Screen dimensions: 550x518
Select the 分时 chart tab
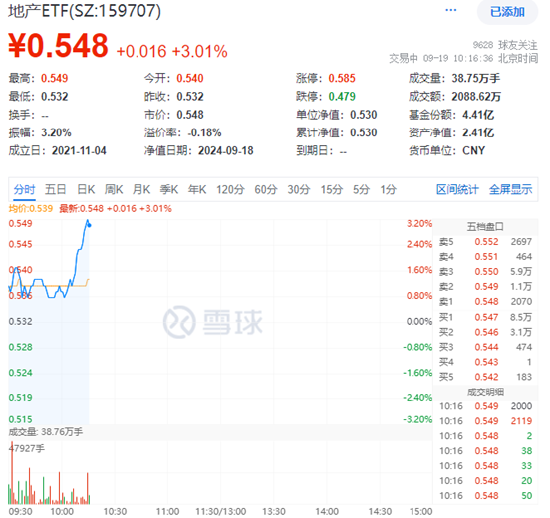pos(24,190)
